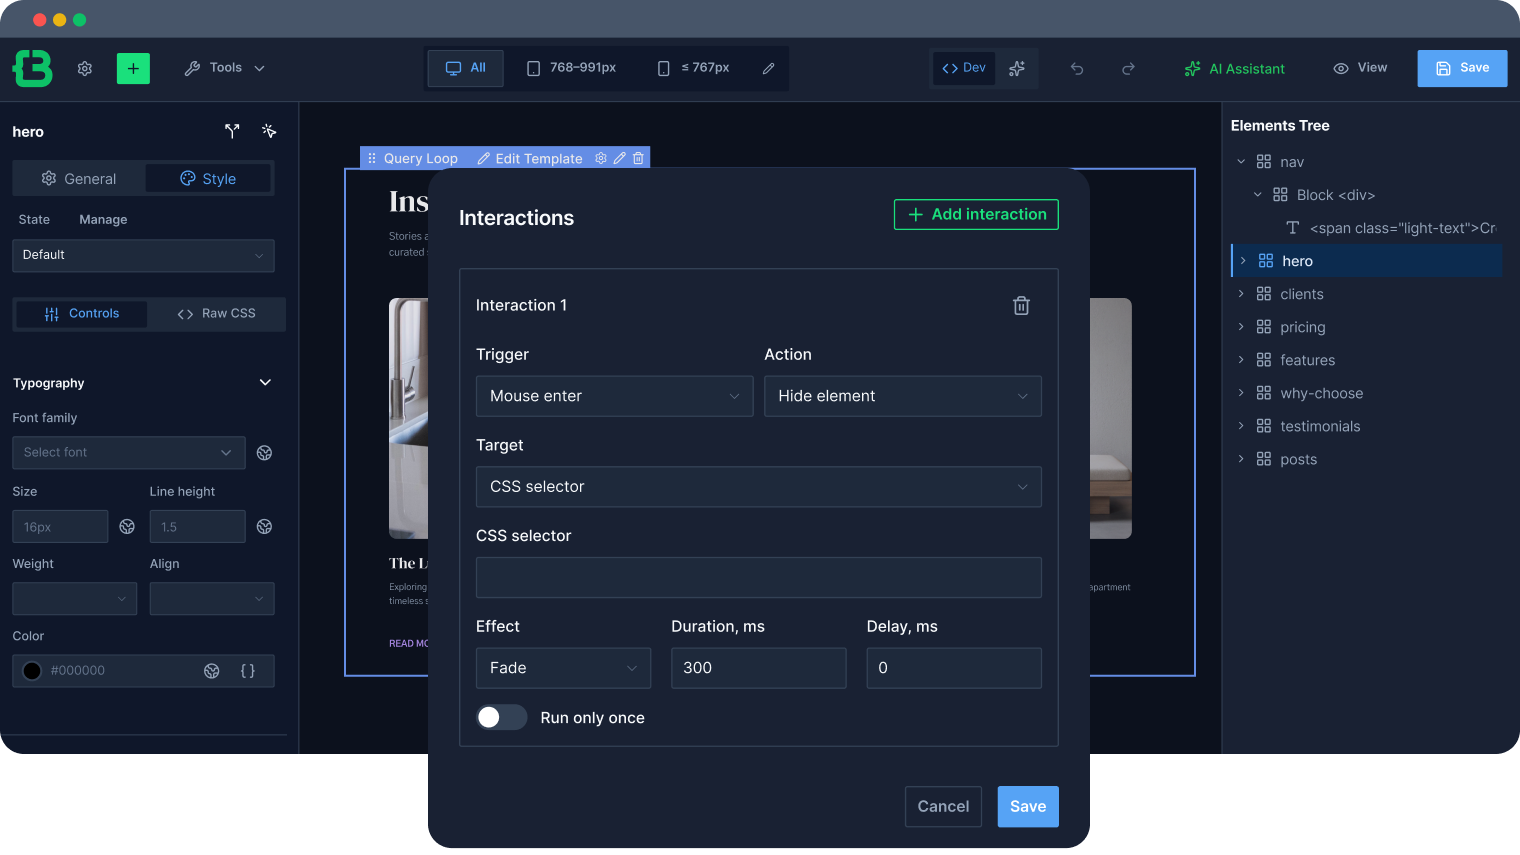Click the curly braces icon in Color field
Screen dimensions: 1520x855
click(248, 671)
